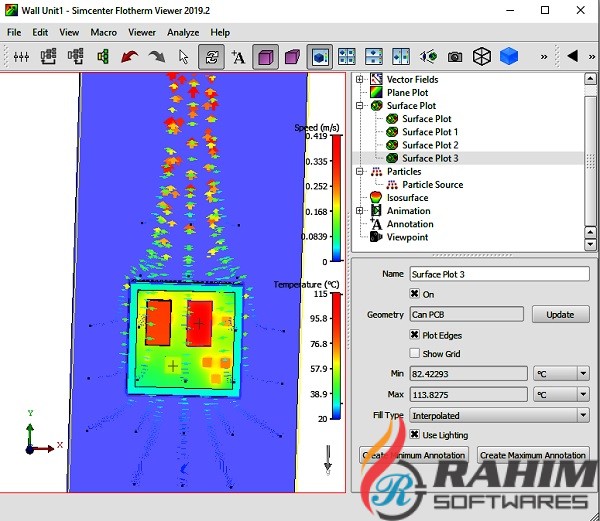Click the redo gray arrow icon
The height and width of the screenshot is (521, 600).
tap(157, 57)
